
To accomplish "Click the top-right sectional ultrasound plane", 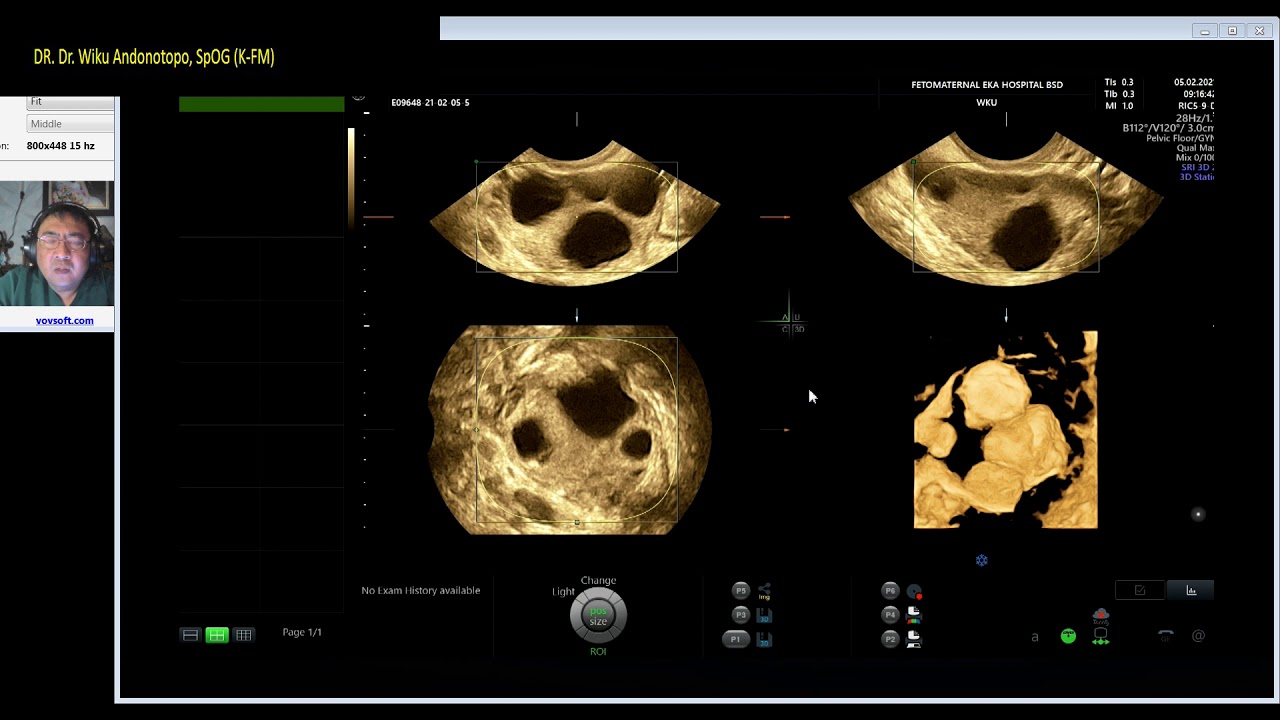I will coord(1006,208).
